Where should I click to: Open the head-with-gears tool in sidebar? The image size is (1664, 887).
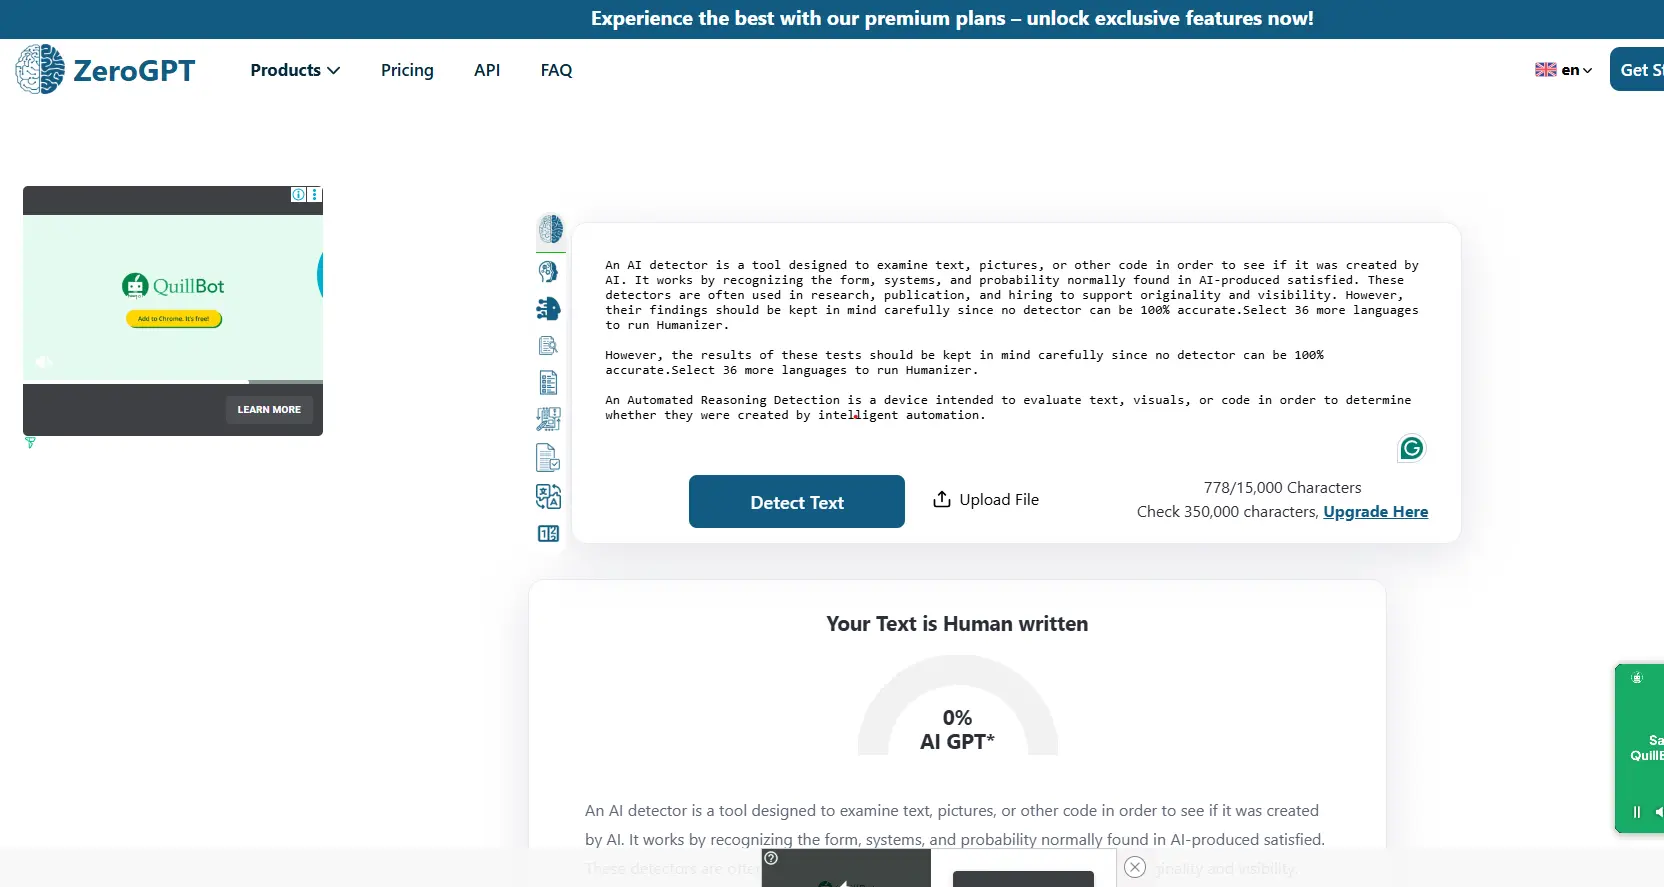pyautogui.click(x=548, y=271)
